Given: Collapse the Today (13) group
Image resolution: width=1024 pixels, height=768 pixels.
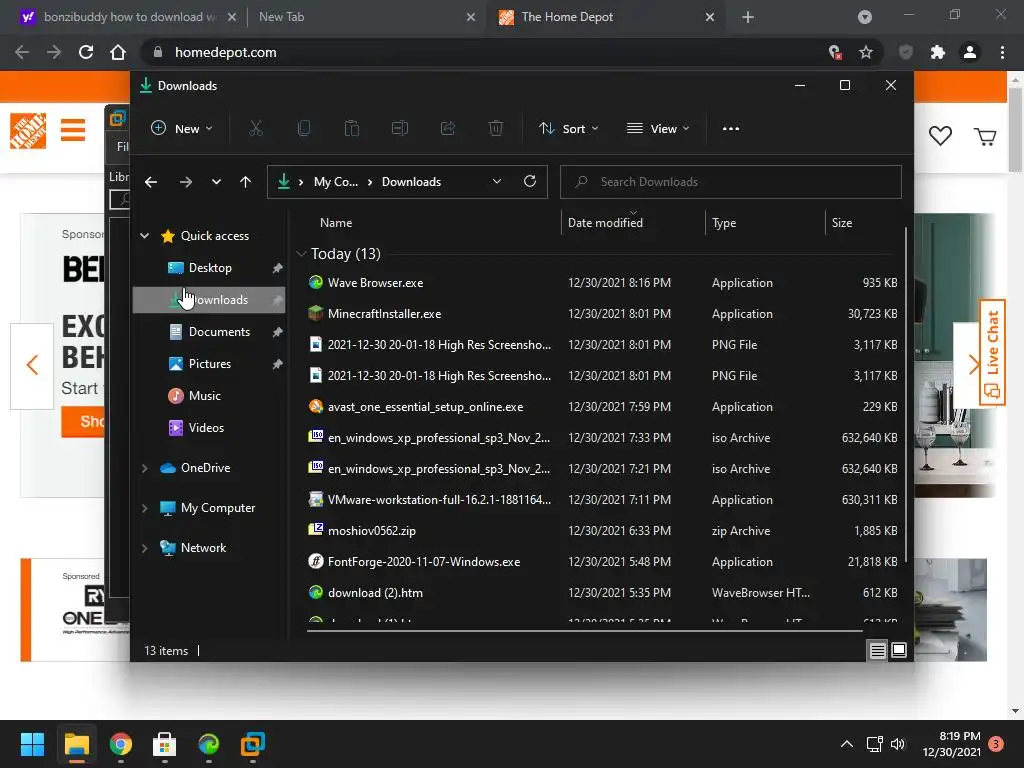Looking at the screenshot, I should 301,254.
